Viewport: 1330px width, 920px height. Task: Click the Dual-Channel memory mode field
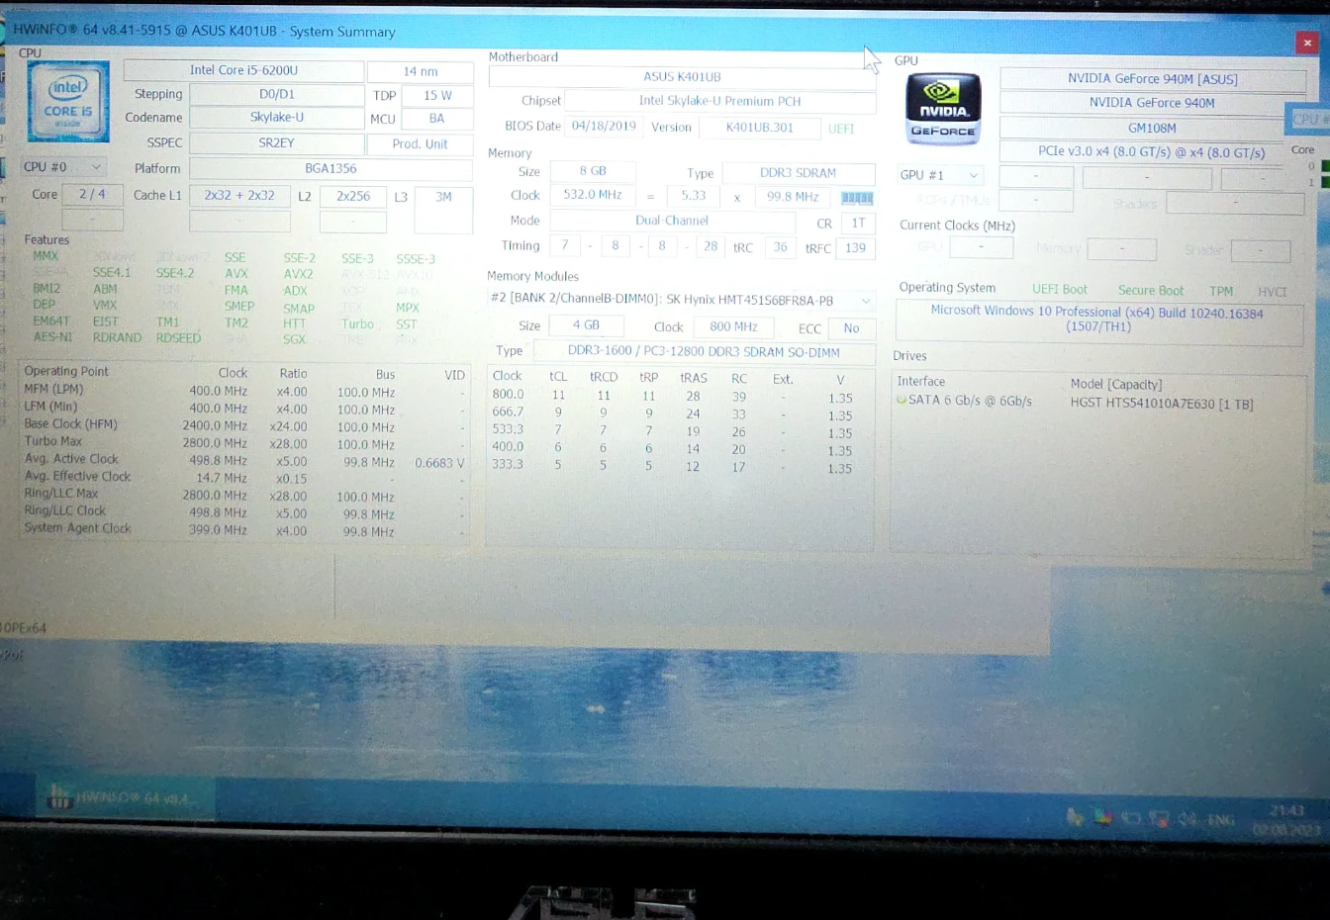click(x=672, y=221)
